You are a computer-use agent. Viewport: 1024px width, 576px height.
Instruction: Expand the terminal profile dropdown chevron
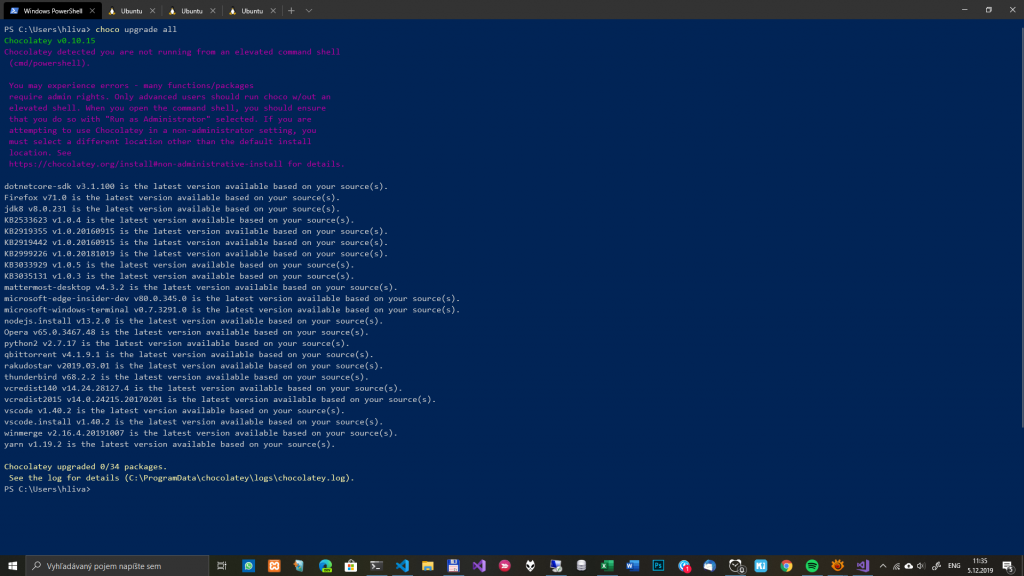(309, 10)
